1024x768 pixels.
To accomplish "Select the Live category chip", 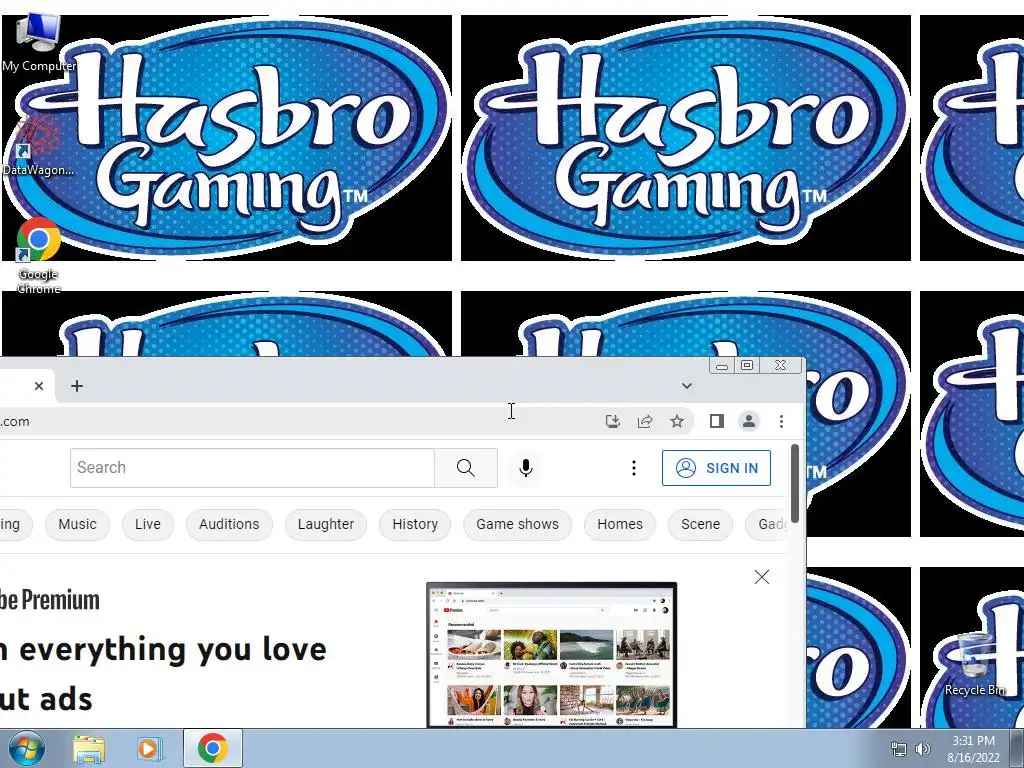I will [148, 524].
